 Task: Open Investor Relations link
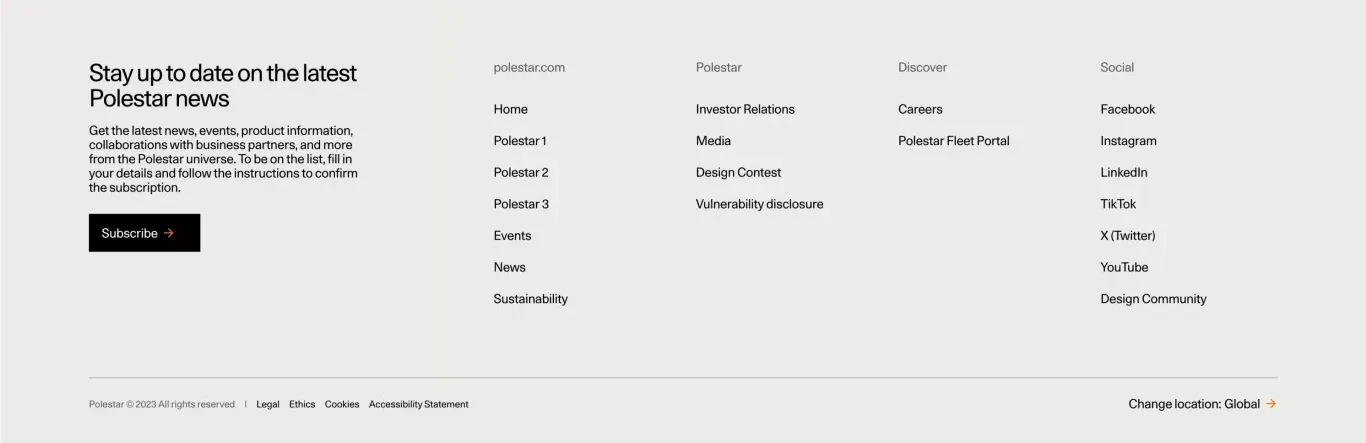tap(745, 109)
